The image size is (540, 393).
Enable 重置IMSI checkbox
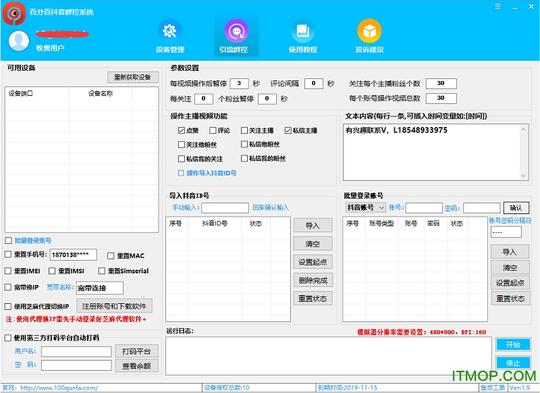(52, 271)
